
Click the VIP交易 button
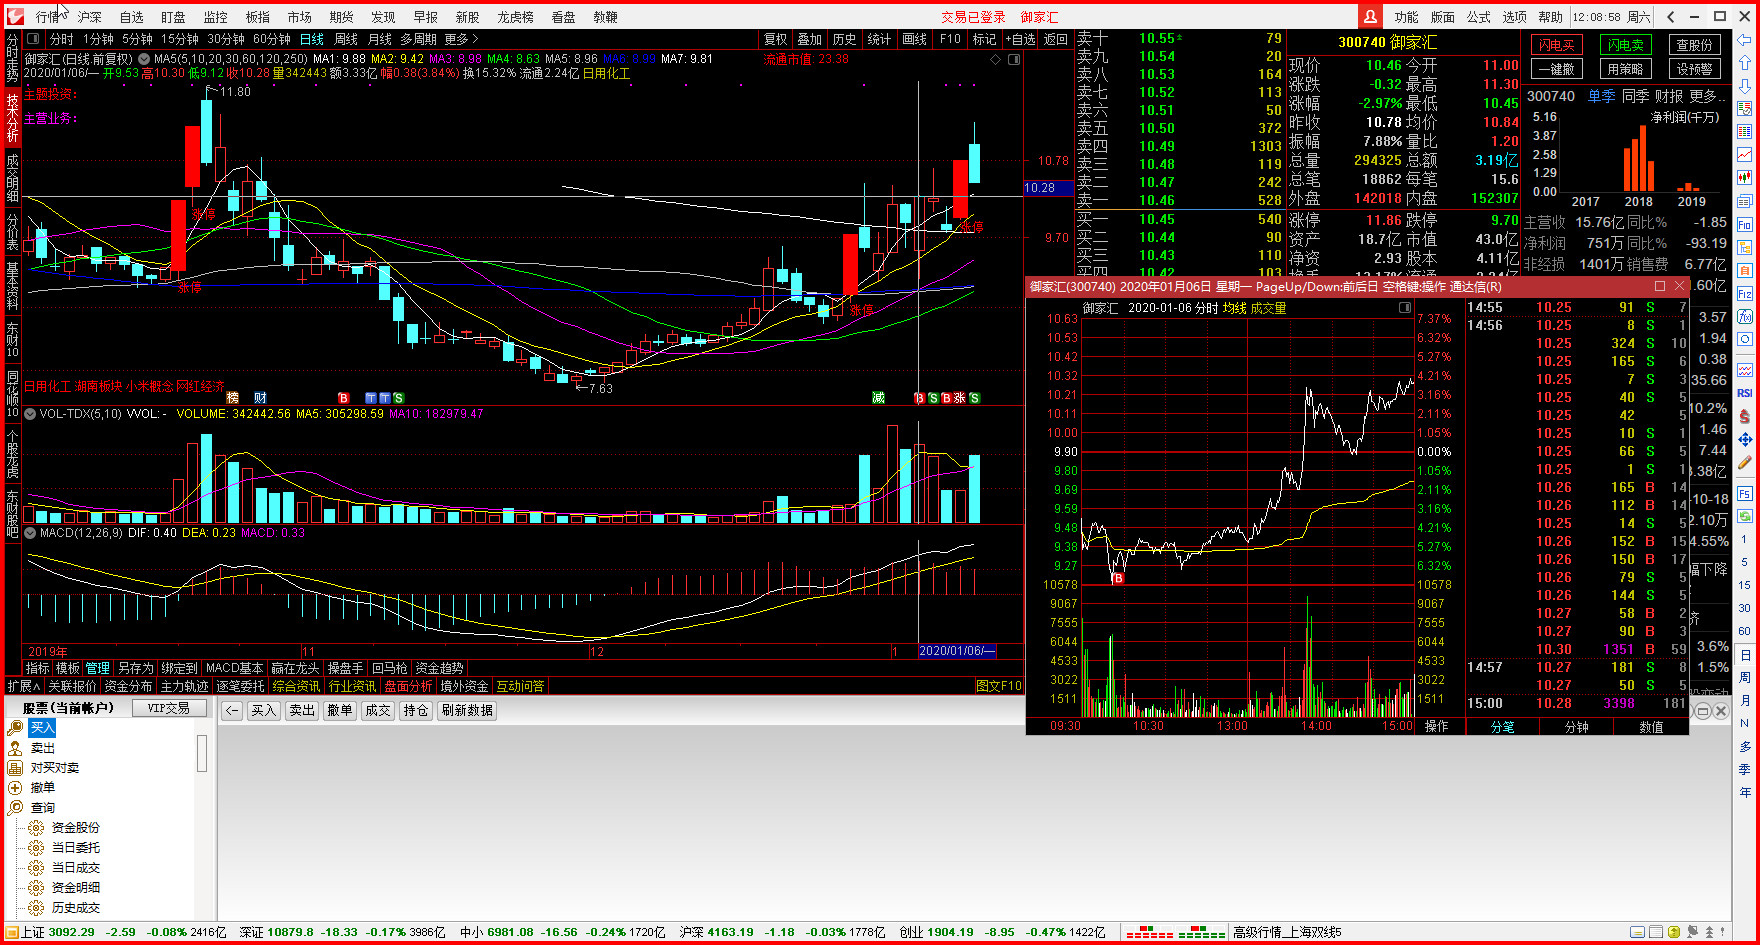pos(169,708)
